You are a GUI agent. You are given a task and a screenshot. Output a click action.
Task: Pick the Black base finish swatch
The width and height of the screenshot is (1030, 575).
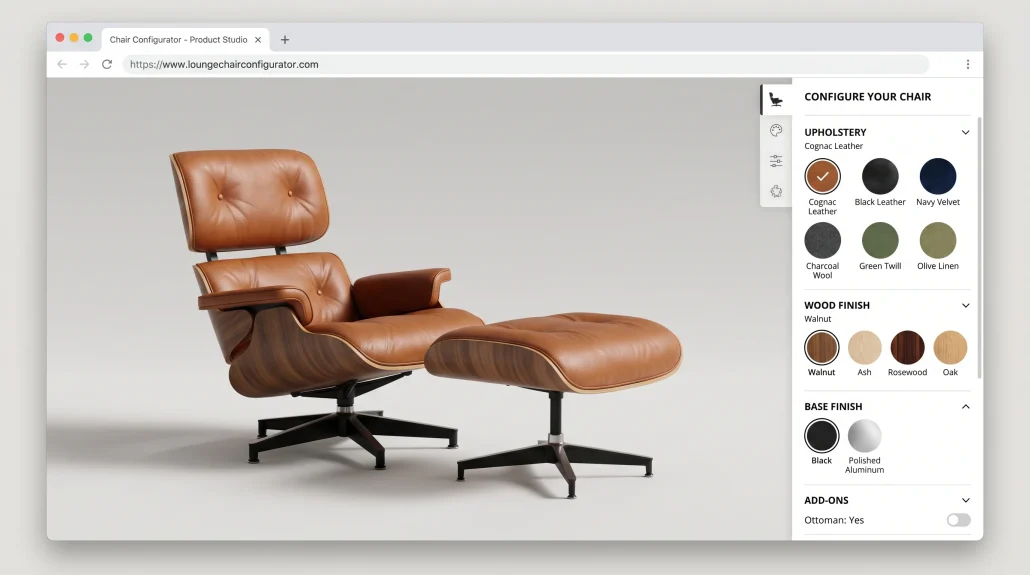click(822, 436)
